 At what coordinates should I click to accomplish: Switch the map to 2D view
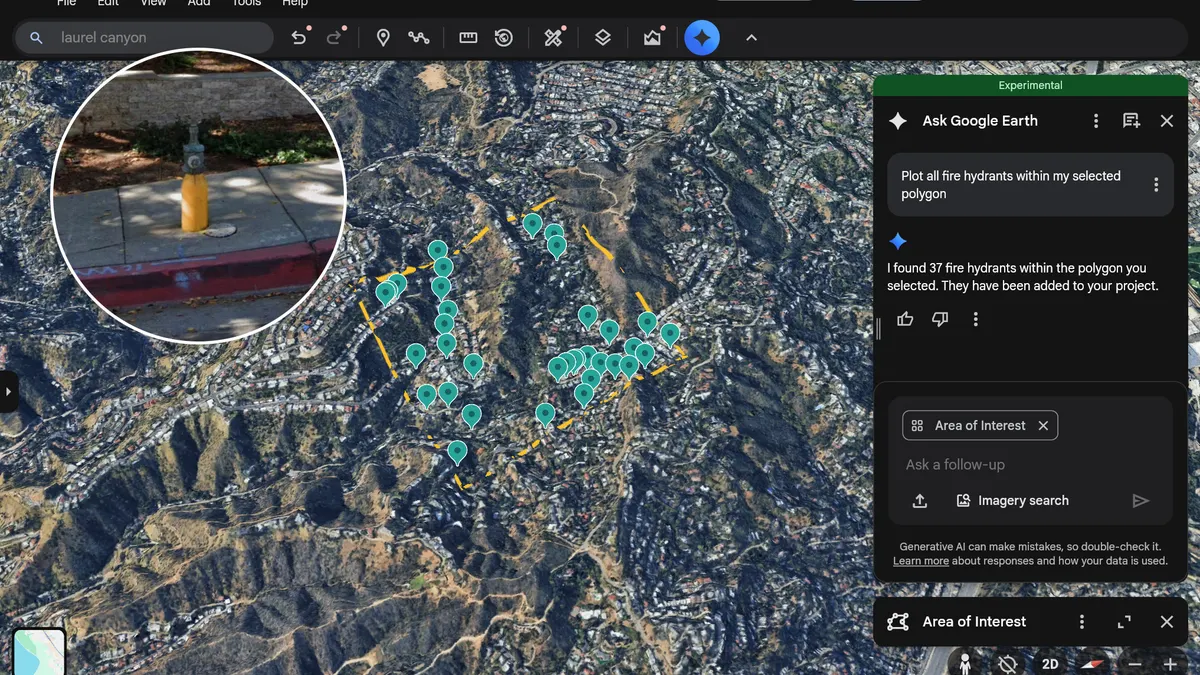1051,663
